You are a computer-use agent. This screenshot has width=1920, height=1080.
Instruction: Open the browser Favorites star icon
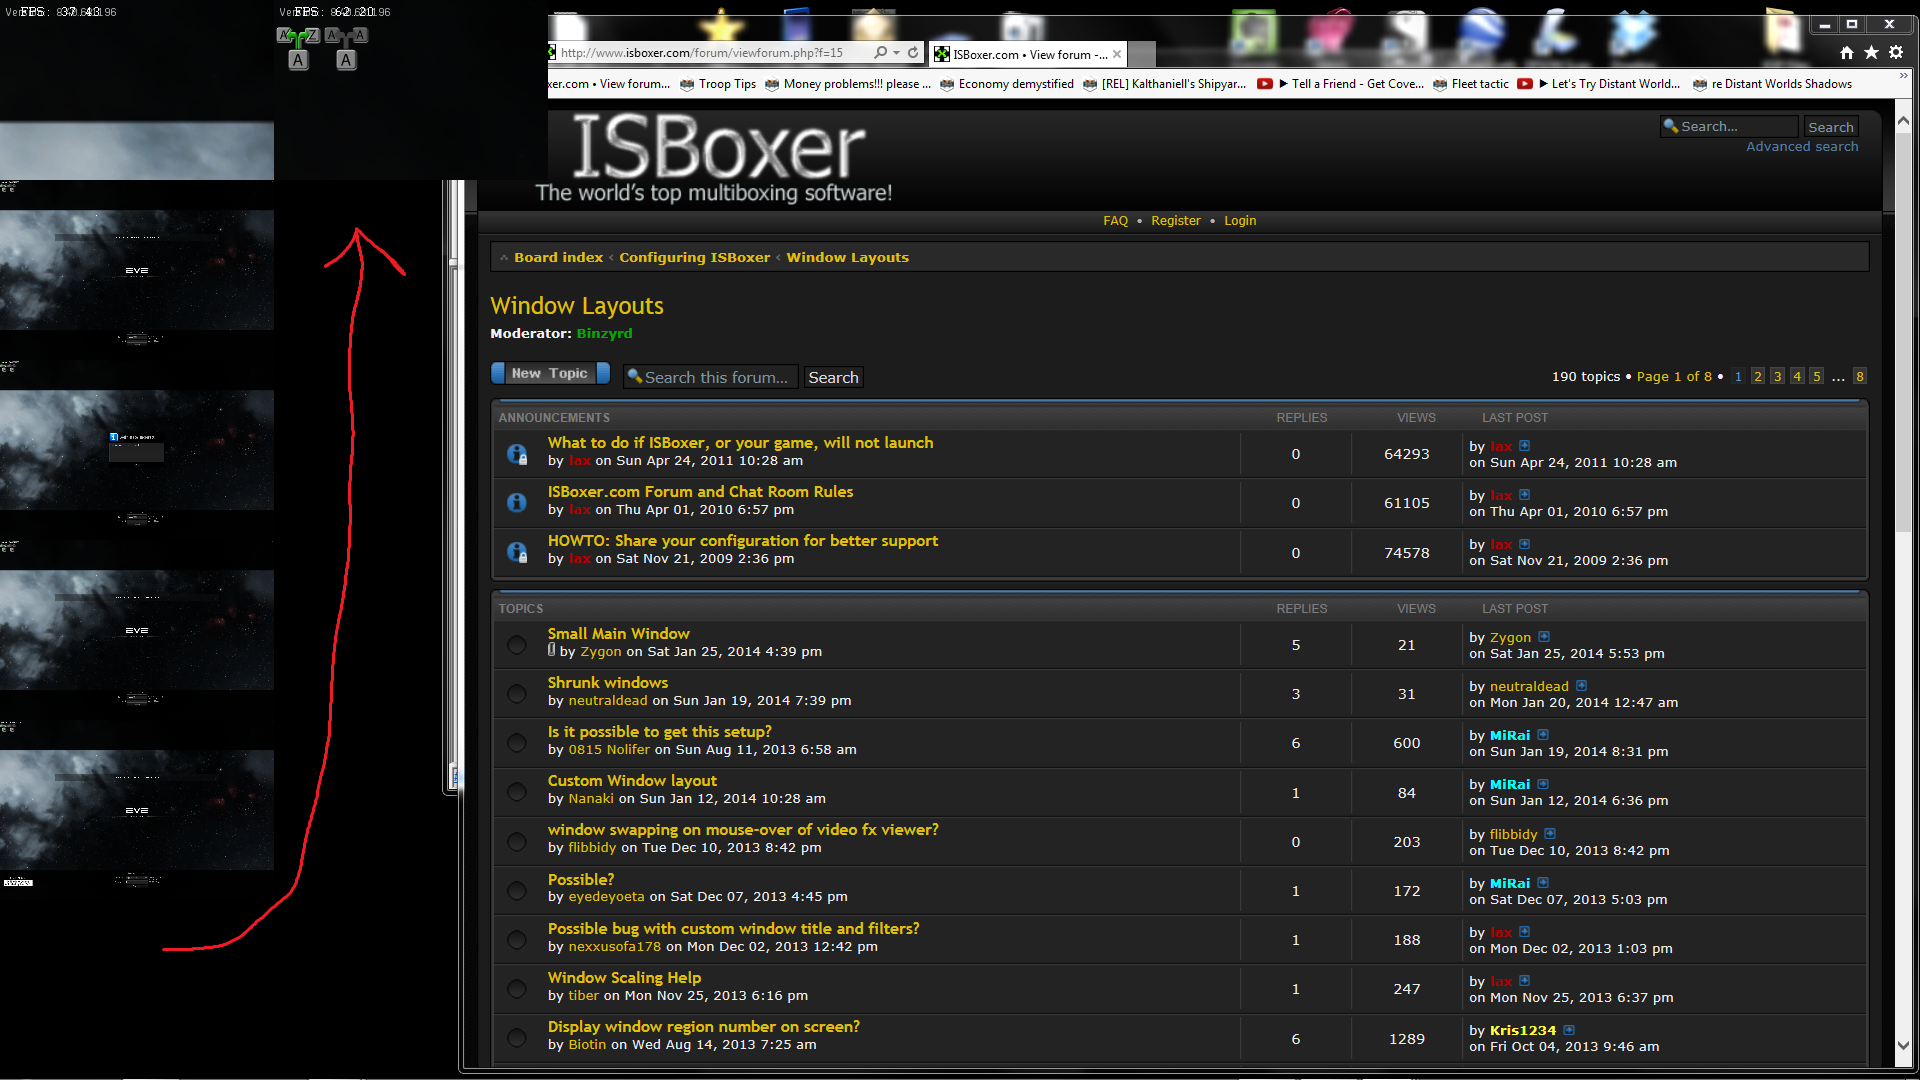[1871, 52]
